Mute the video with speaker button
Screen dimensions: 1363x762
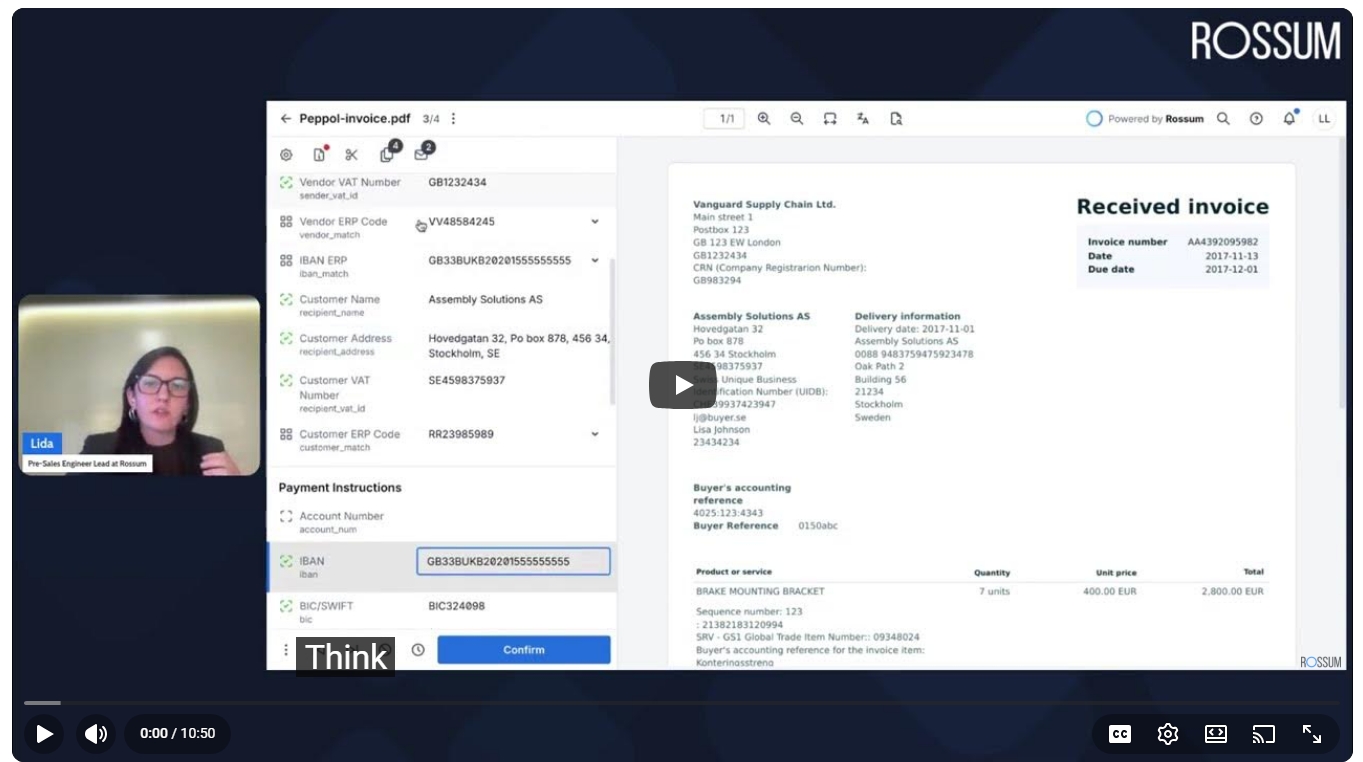tap(96, 734)
